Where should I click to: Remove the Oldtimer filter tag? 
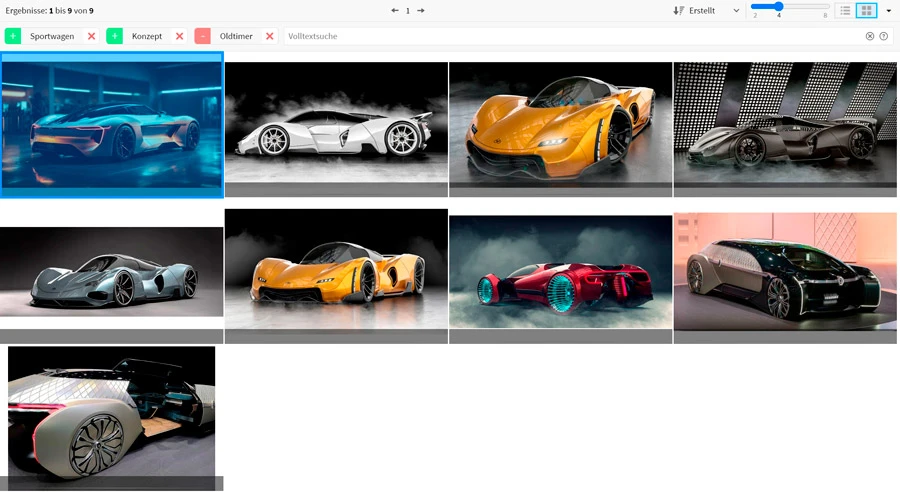click(270, 36)
